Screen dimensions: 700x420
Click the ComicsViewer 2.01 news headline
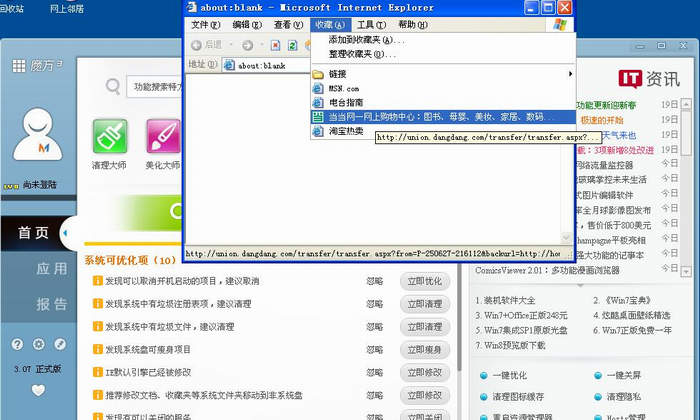pyautogui.click(x=547, y=270)
